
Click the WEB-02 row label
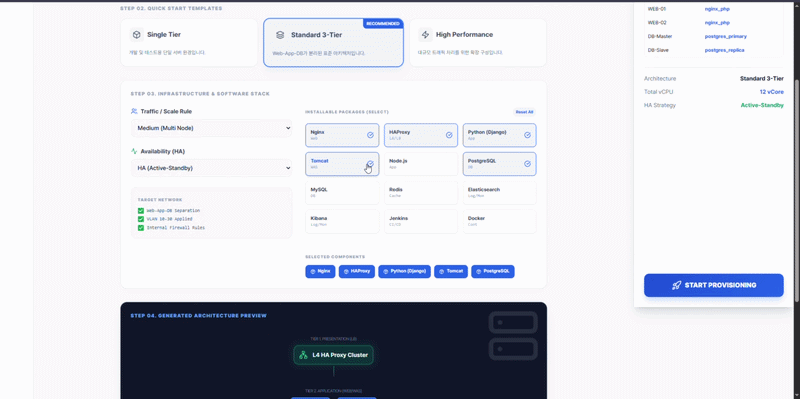pos(657,22)
